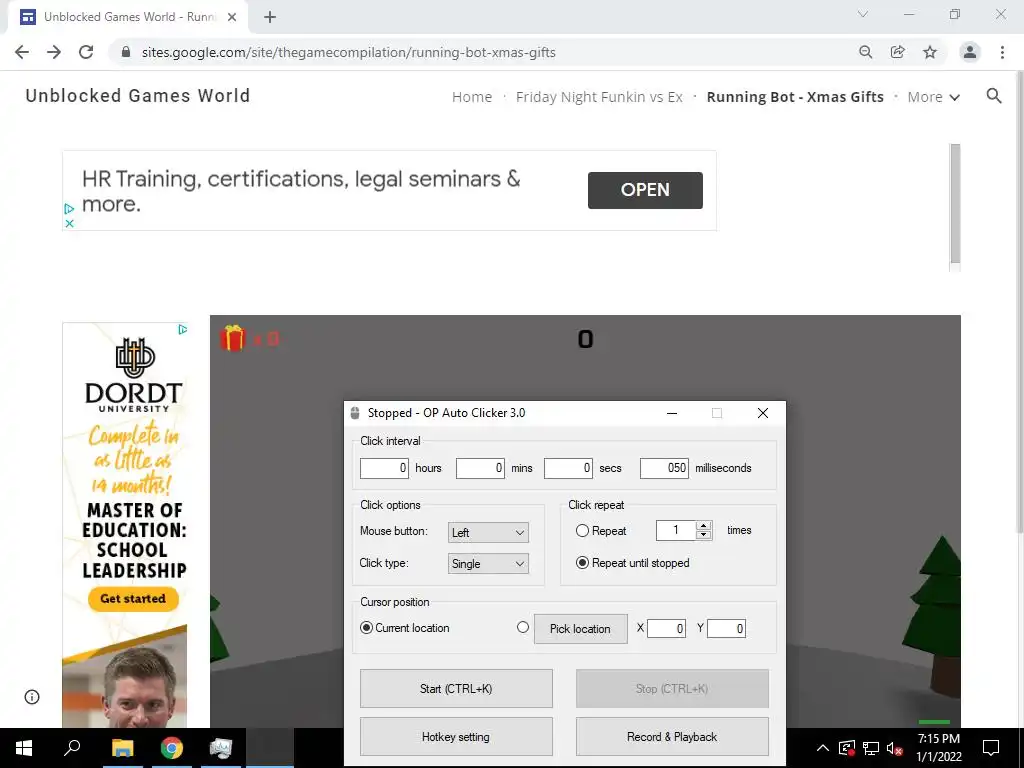
Task: Open the notification center icon
Action: pyautogui.click(x=991, y=748)
